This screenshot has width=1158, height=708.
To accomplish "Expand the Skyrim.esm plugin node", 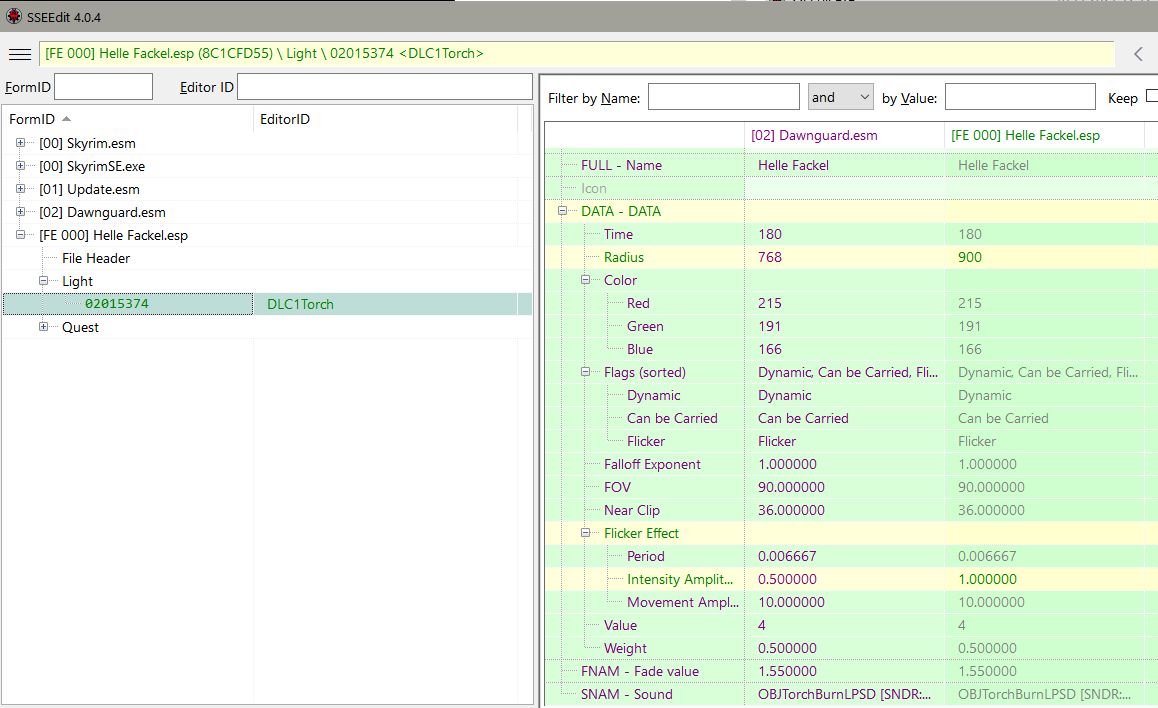I will pos(21,143).
